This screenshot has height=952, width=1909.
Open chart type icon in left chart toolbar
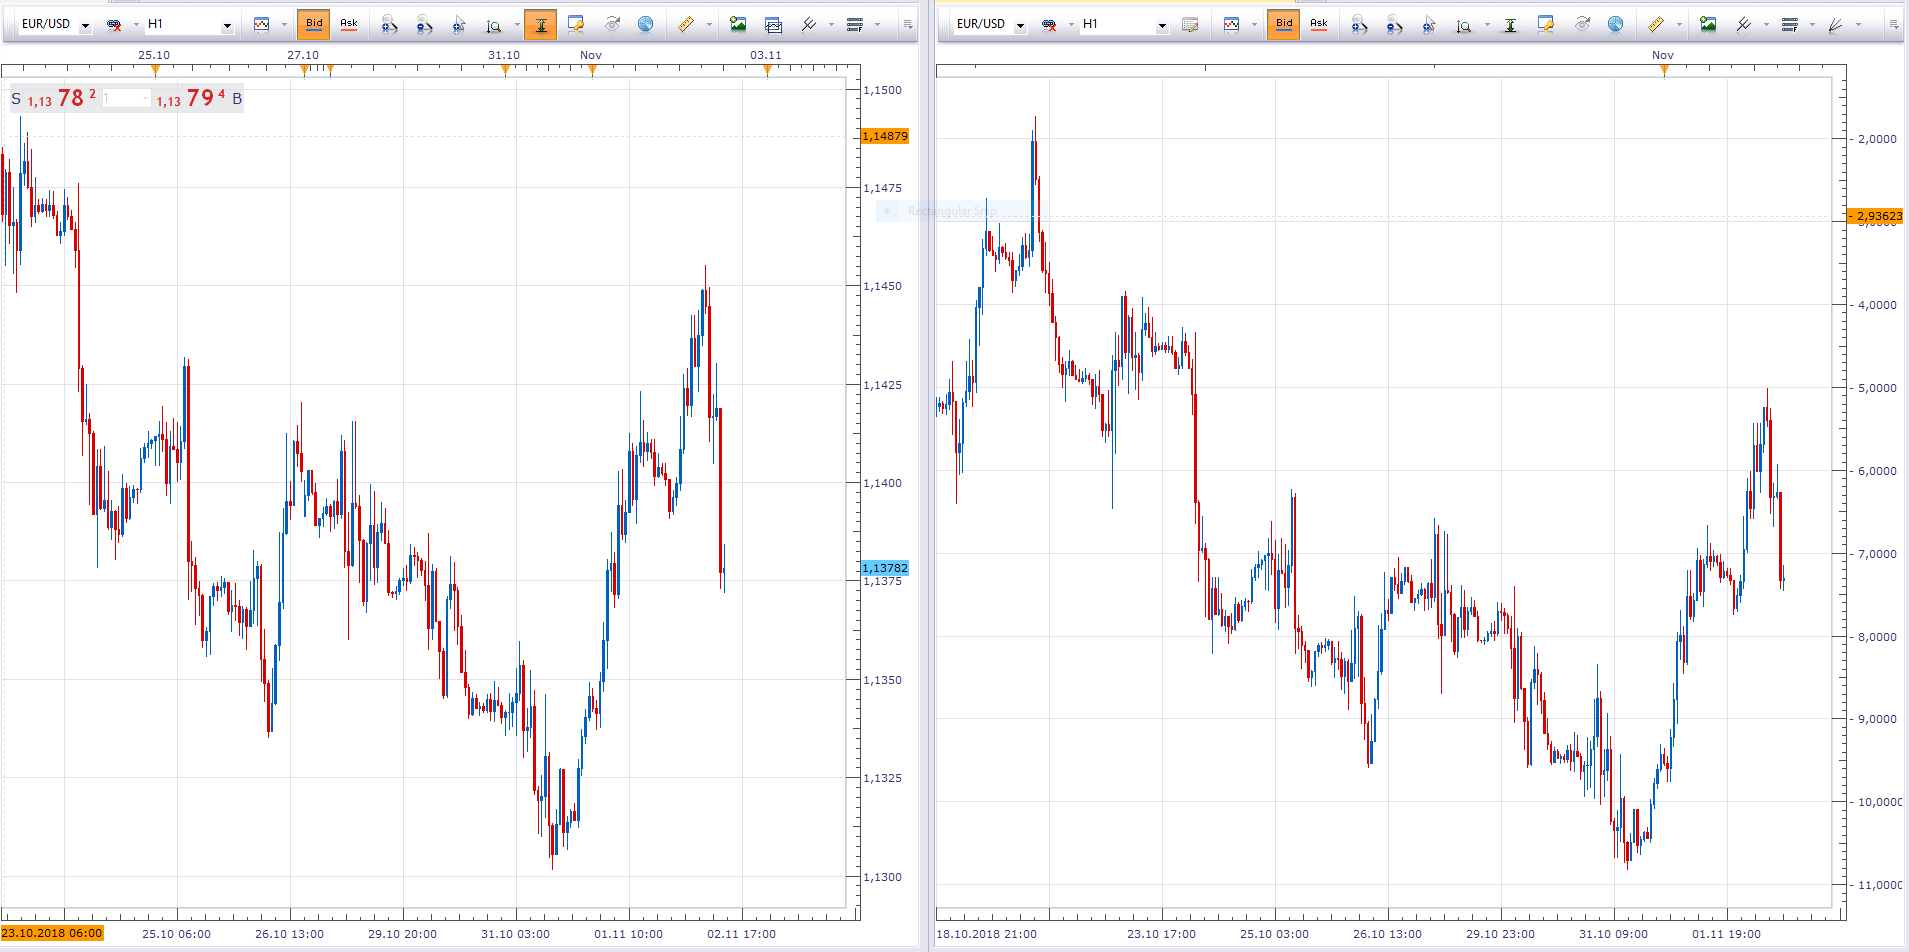(x=262, y=24)
